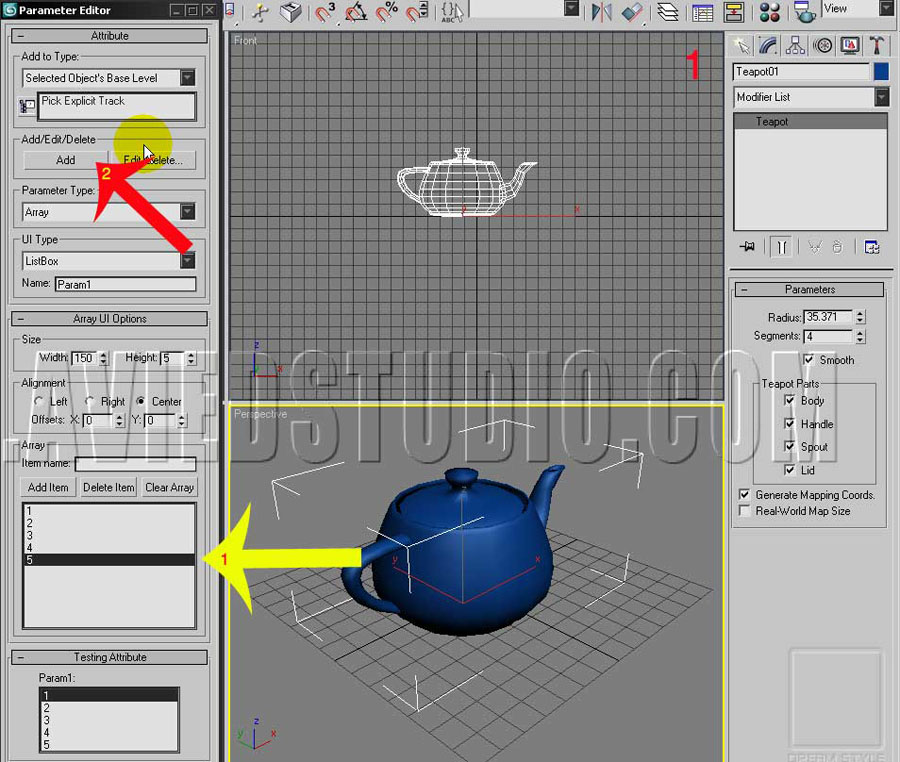Collapse the Parameters rollout
The image size is (900, 762).
pos(809,289)
